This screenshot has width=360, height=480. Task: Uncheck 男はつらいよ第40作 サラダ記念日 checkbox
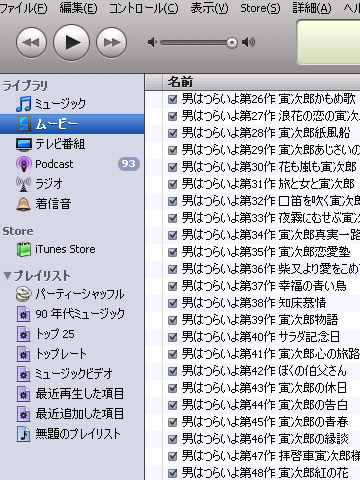click(173, 337)
